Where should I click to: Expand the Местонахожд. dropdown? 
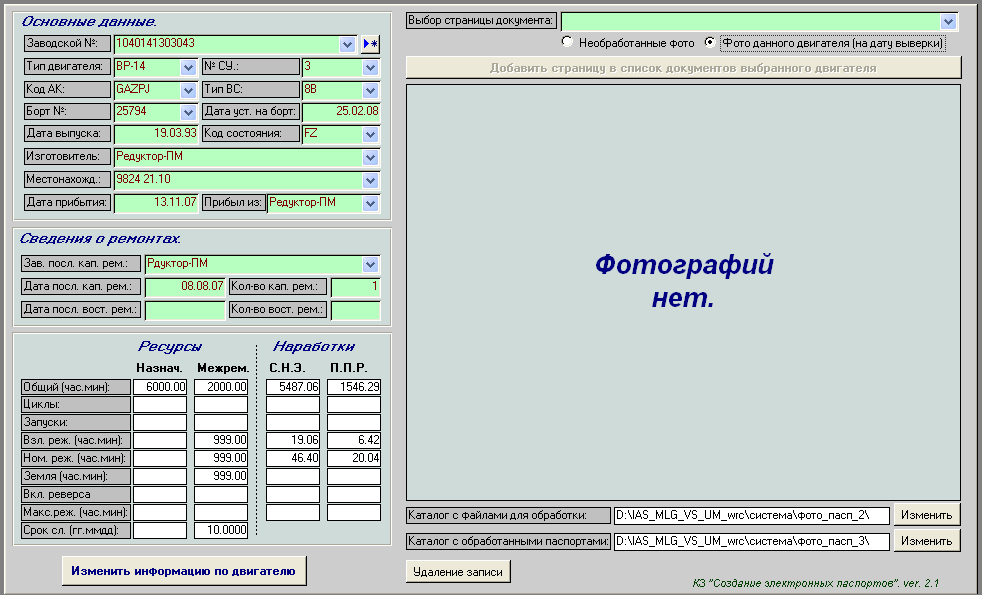point(371,180)
